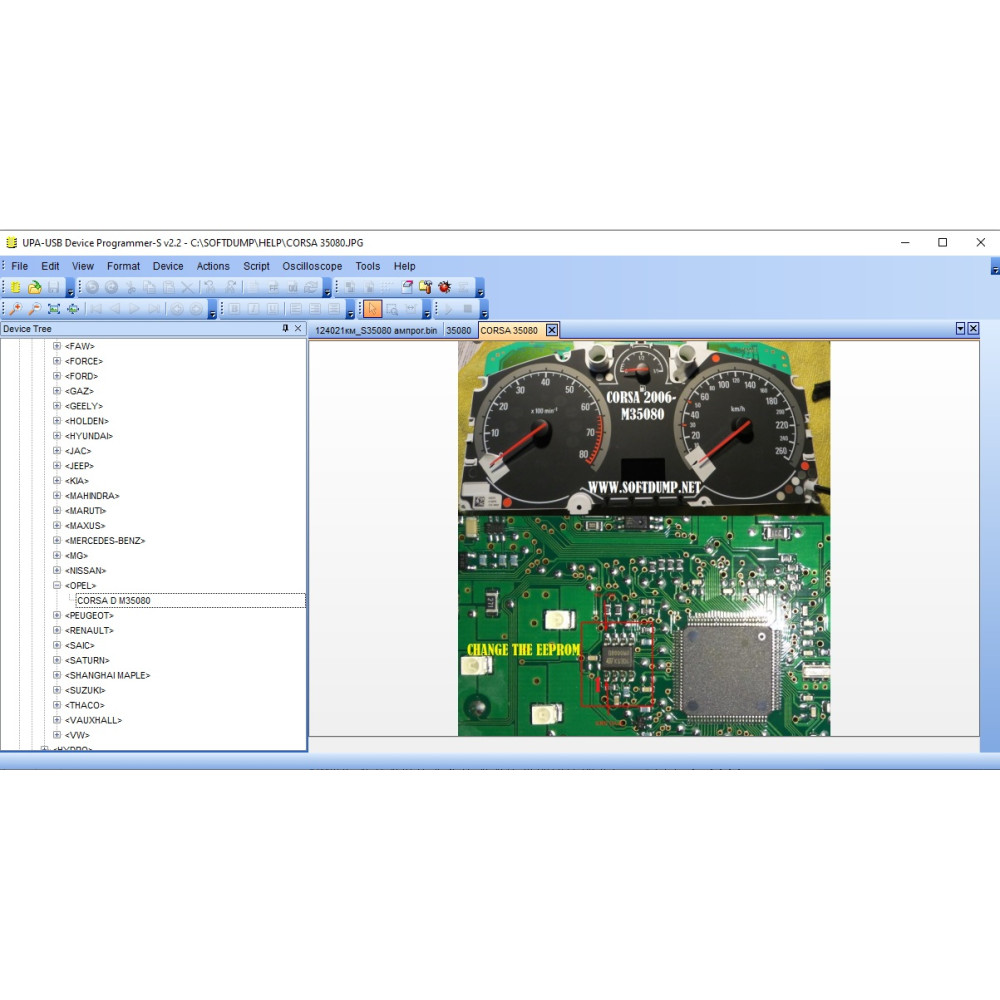
Task: Select the <KIA> tree entry
Action: click(x=77, y=481)
